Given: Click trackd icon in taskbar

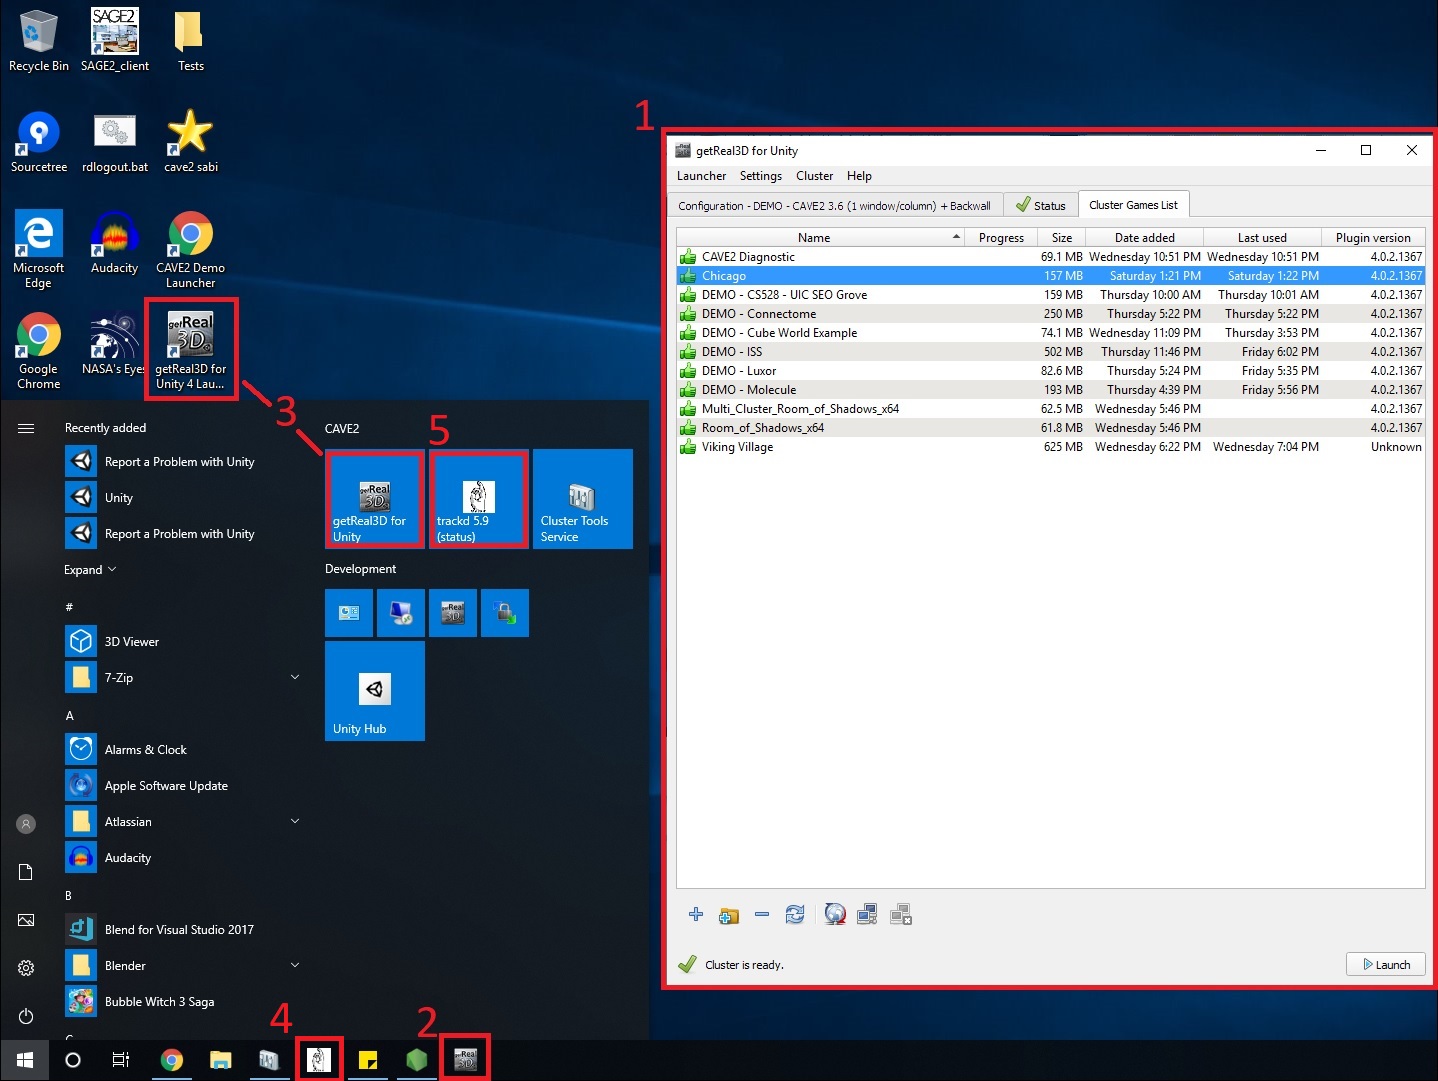Looking at the screenshot, I should tap(319, 1060).
